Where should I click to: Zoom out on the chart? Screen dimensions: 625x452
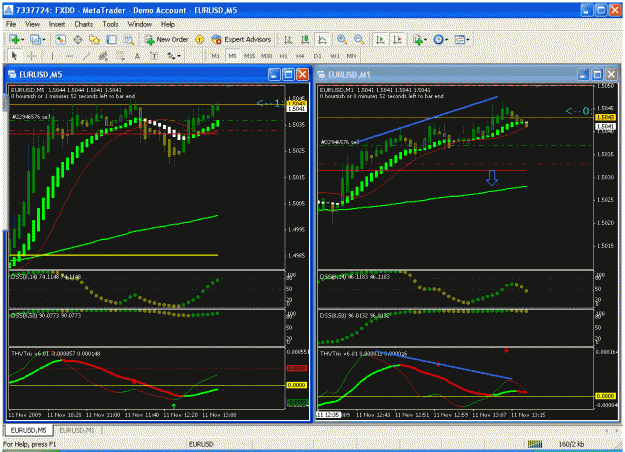[x=359, y=39]
